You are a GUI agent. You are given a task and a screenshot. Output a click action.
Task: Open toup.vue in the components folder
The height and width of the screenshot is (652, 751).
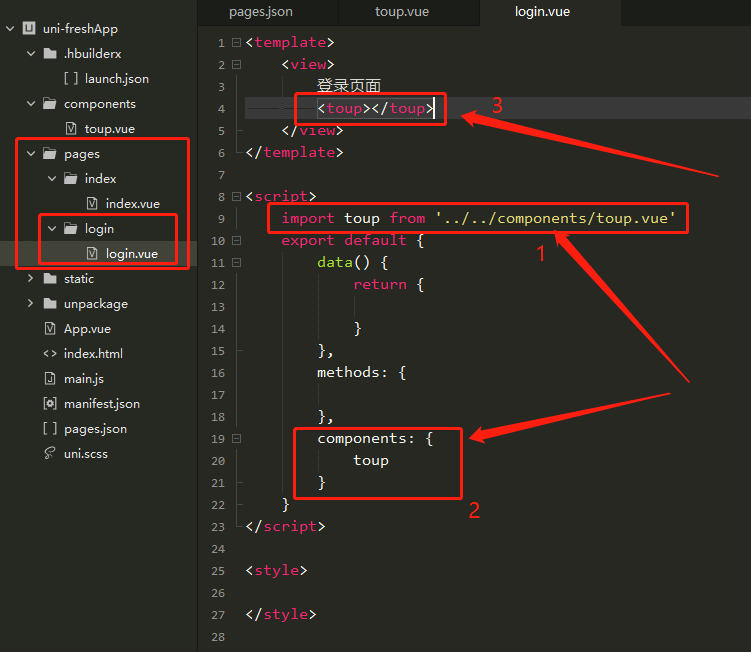[110, 129]
